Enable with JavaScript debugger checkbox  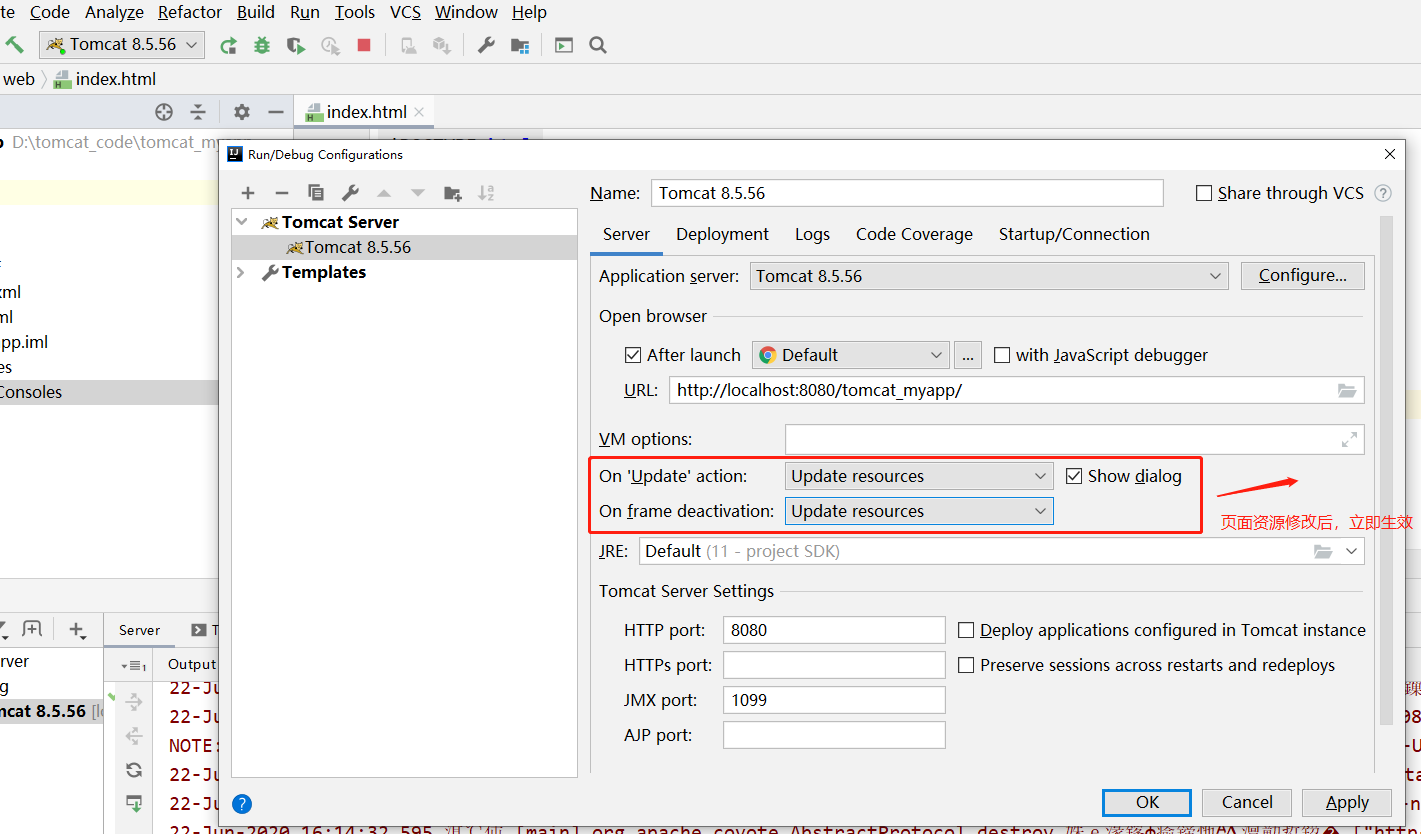pos(1002,355)
